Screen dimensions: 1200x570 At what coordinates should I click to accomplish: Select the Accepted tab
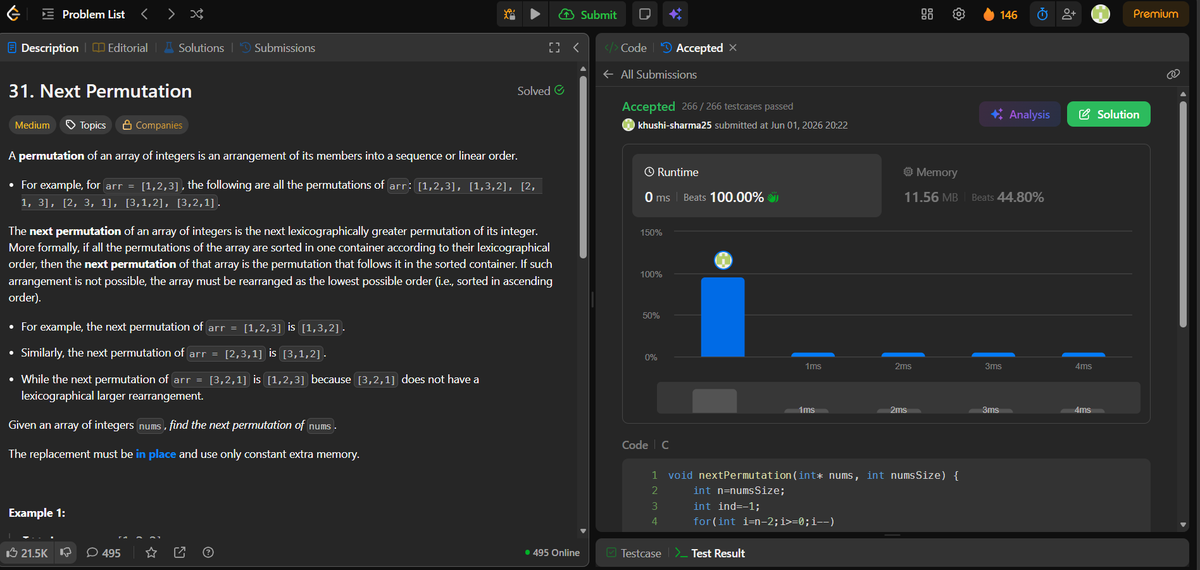[x=692, y=48]
